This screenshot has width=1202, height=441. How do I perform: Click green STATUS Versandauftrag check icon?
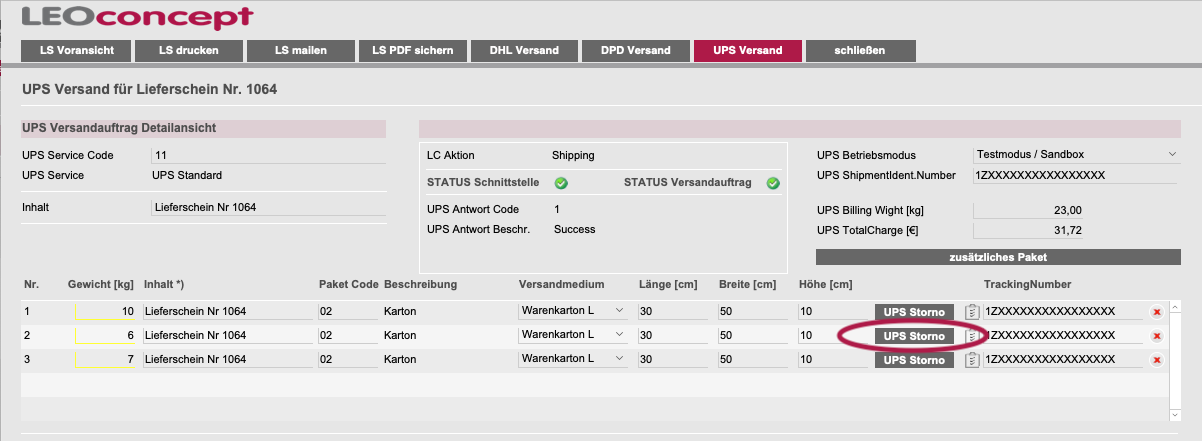(x=773, y=183)
